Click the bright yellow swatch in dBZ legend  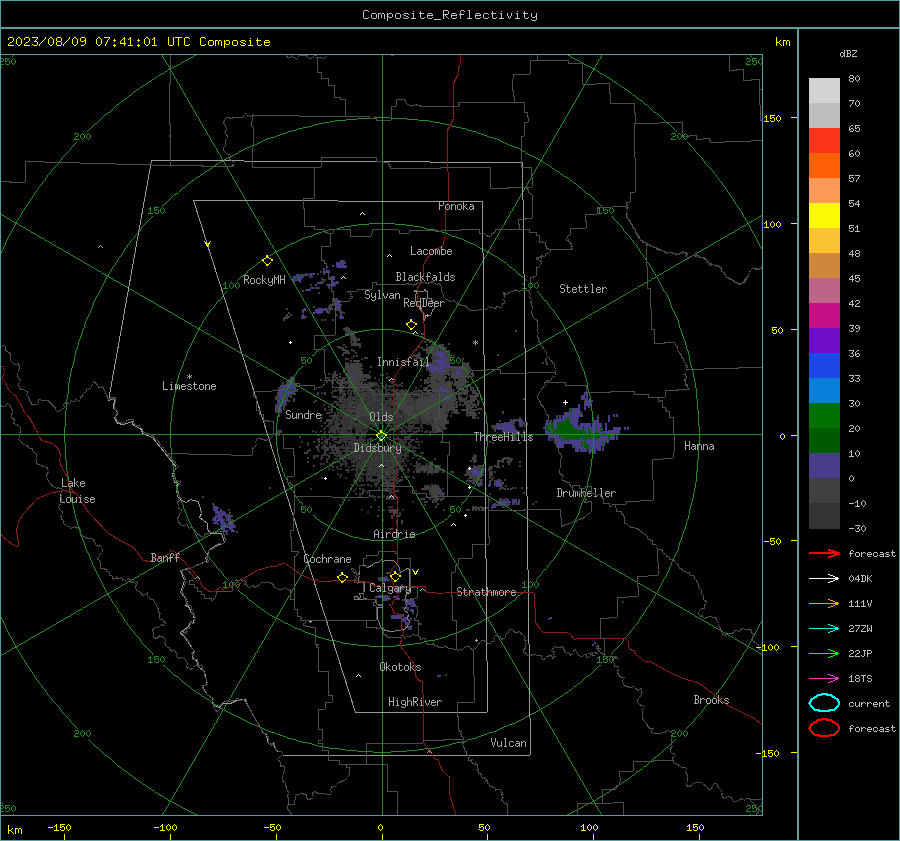click(x=824, y=216)
